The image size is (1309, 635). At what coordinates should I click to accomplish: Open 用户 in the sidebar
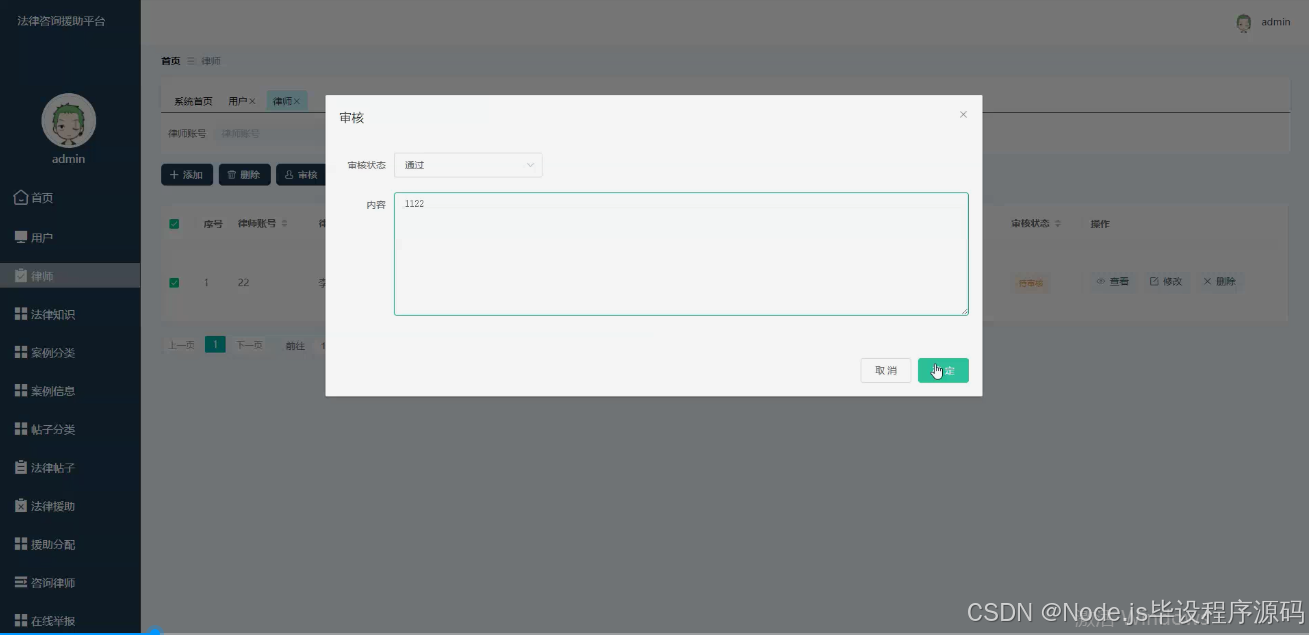pyautogui.click(x=70, y=237)
